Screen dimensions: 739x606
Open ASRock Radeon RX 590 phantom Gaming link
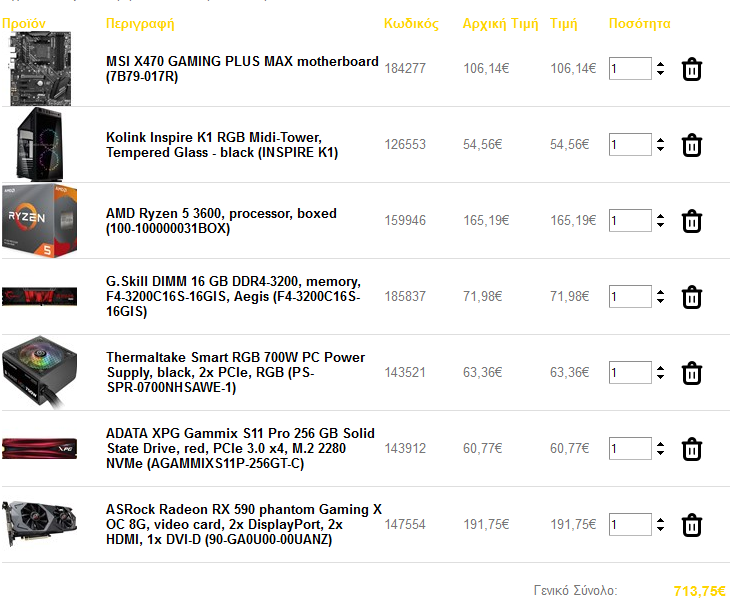coord(244,524)
